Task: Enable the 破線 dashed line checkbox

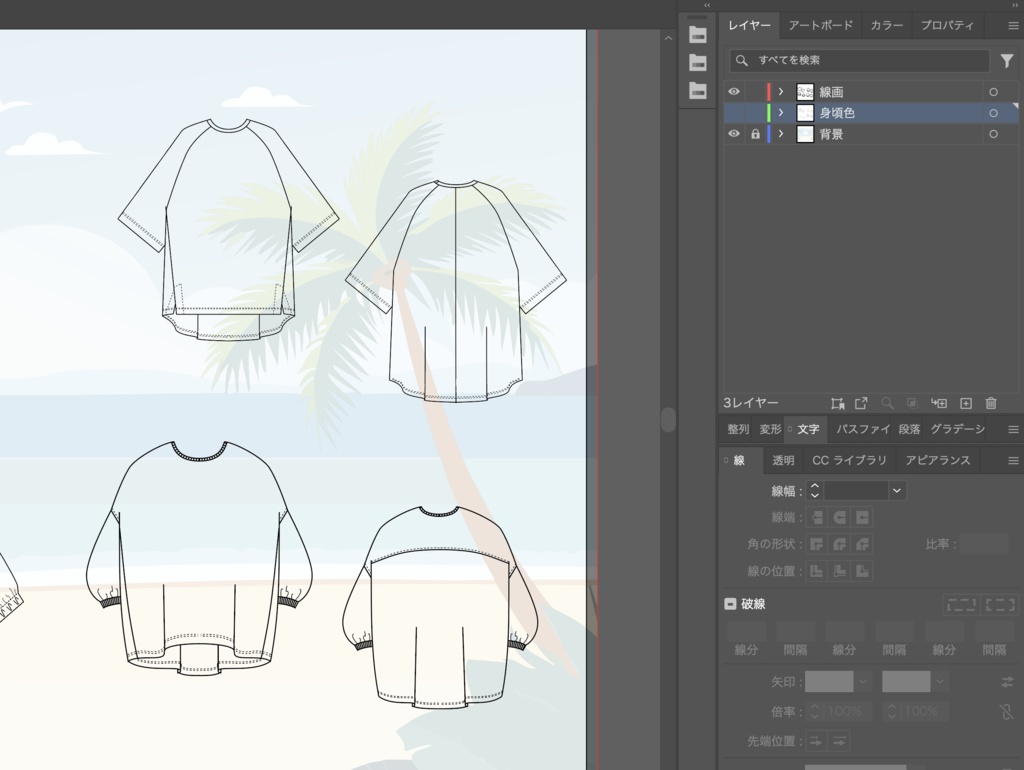Action: tap(731, 603)
